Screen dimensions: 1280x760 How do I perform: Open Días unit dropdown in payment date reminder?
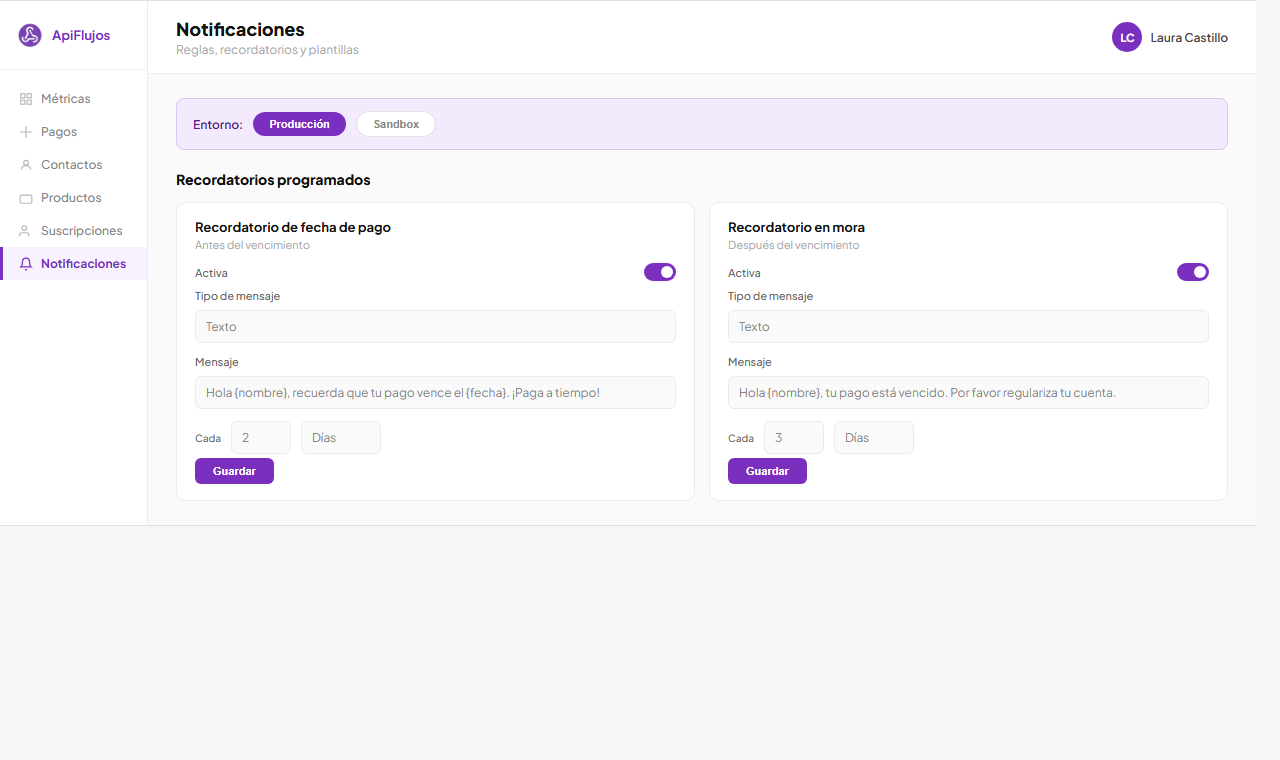(340, 438)
